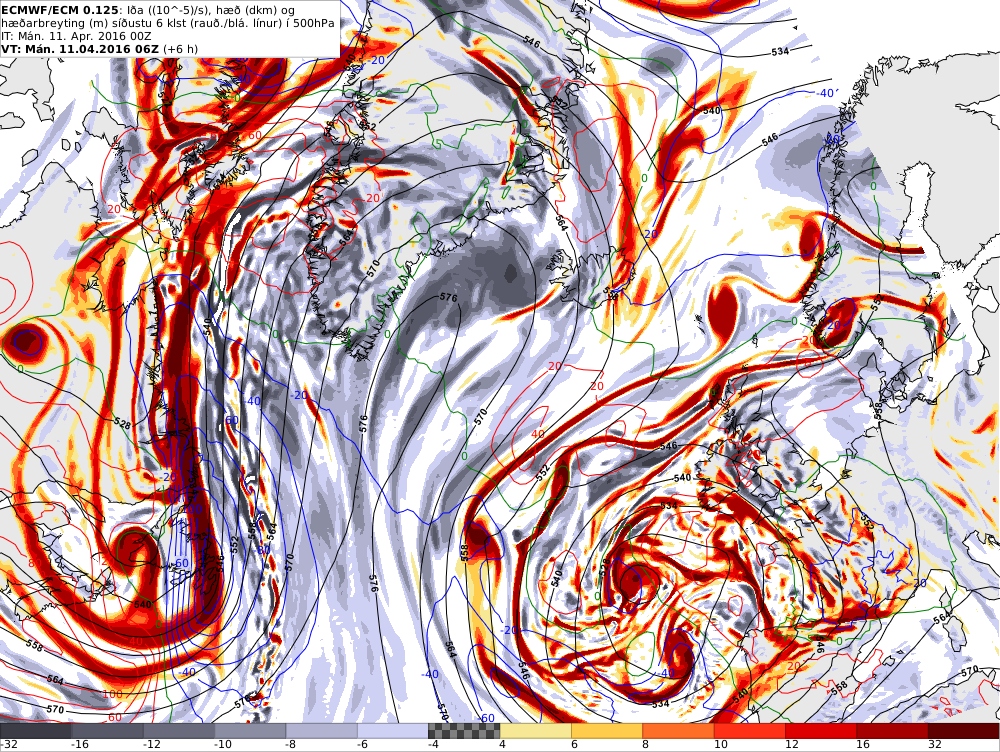Click the 'IT: Mán. 11. Apr. 2016 00Z' line

(x=77, y=36)
